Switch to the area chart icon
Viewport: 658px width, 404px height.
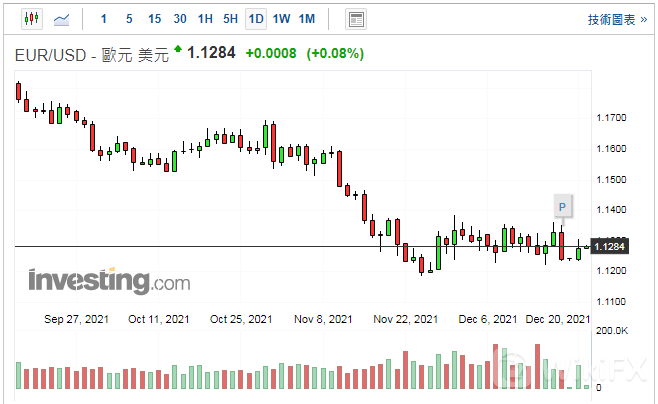pyautogui.click(x=62, y=19)
